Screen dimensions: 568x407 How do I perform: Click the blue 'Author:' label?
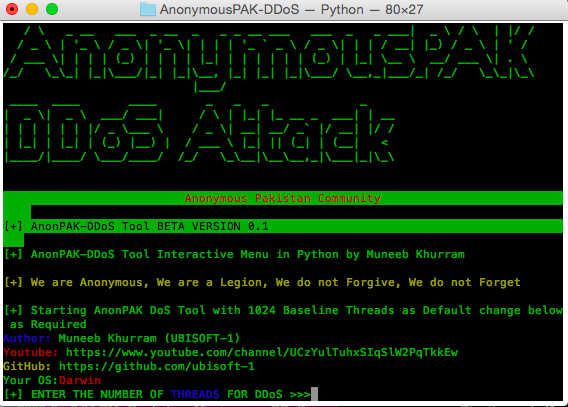[x=27, y=338]
